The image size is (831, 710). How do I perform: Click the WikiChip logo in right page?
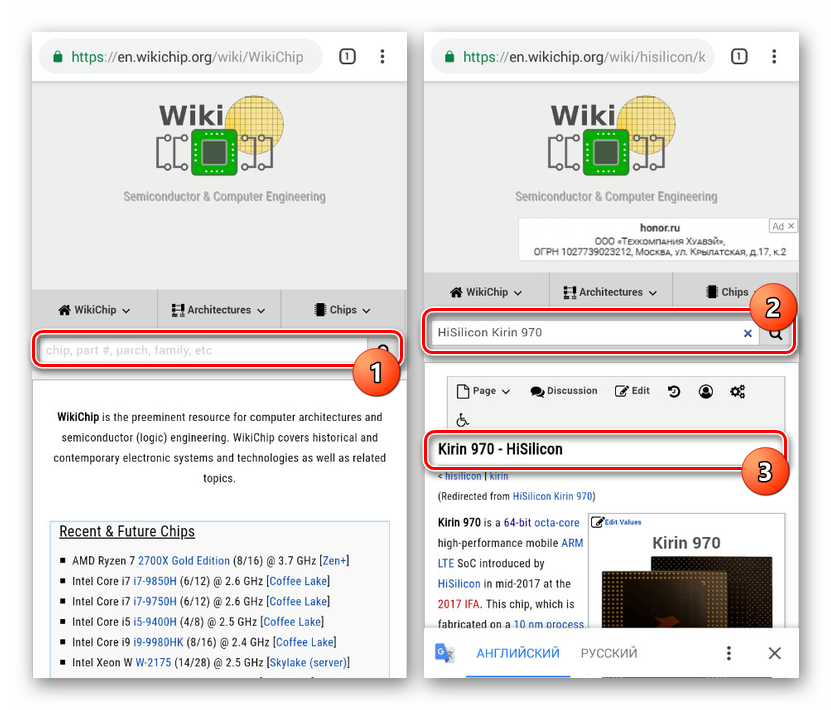tap(611, 136)
